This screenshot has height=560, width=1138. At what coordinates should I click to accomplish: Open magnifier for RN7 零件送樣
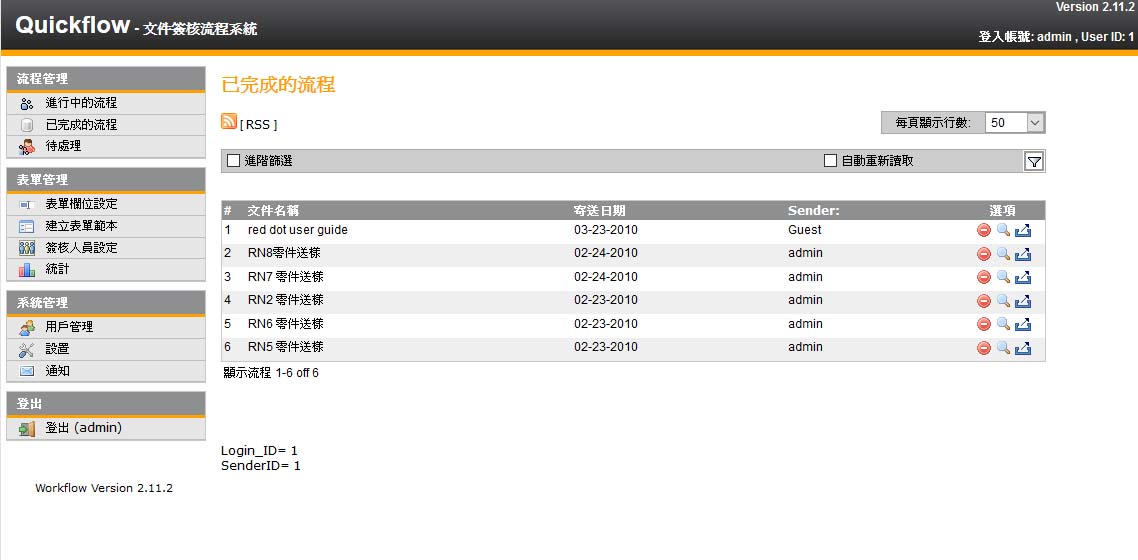pos(1003,277)
